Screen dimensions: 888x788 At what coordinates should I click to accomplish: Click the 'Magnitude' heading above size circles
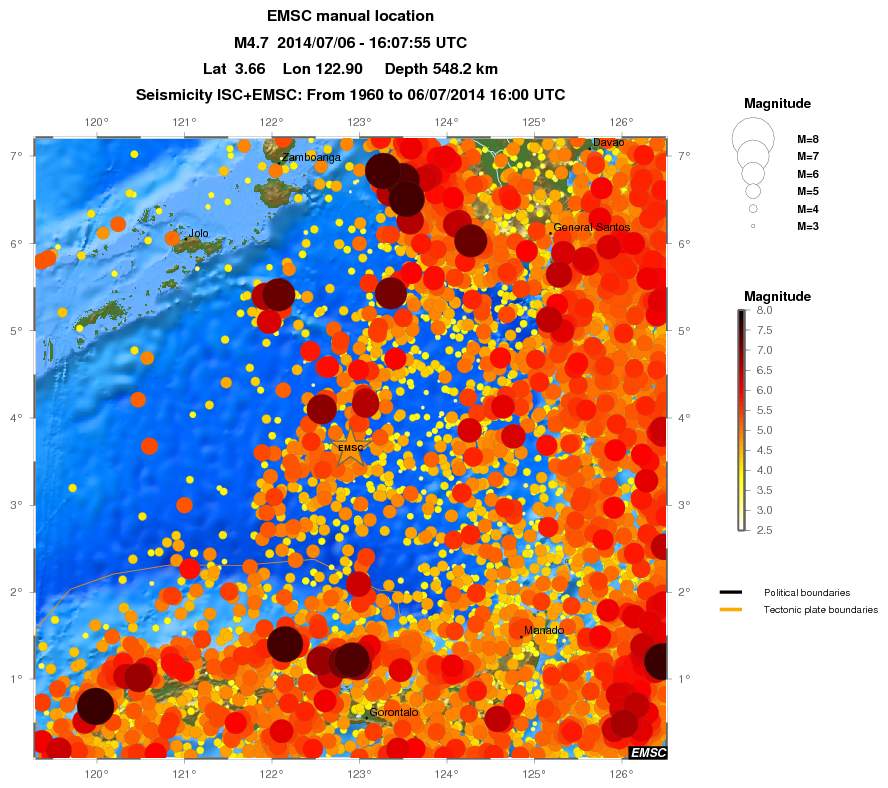[777, 104]
